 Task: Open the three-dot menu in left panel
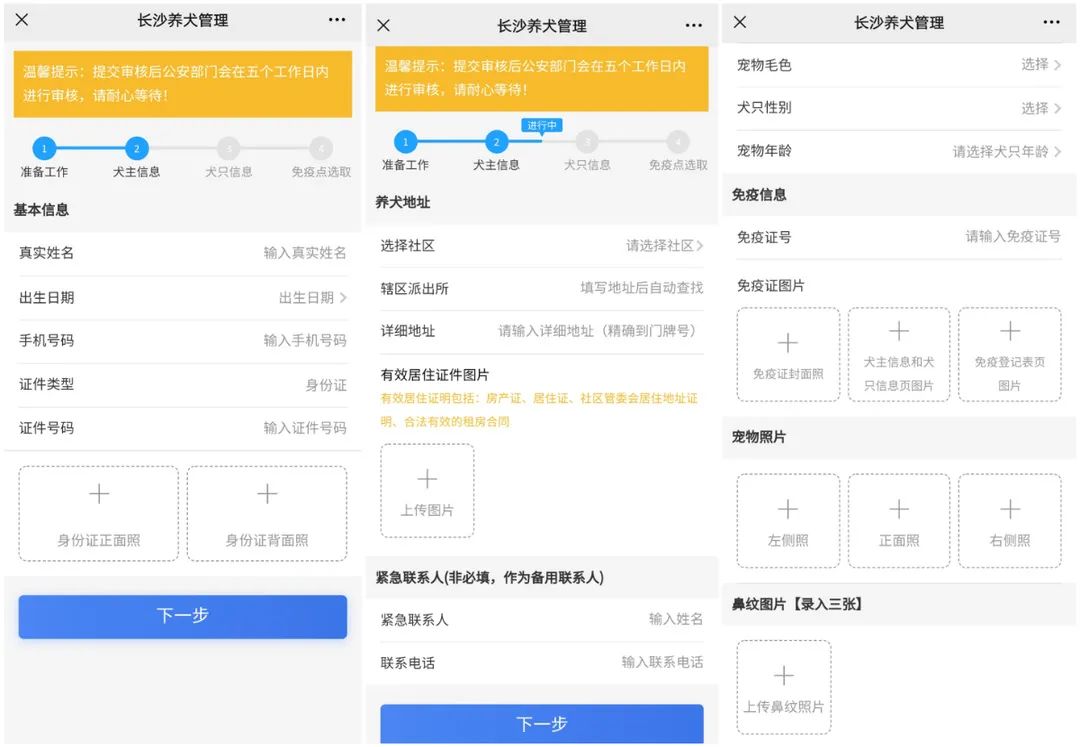tap(337, 19)
